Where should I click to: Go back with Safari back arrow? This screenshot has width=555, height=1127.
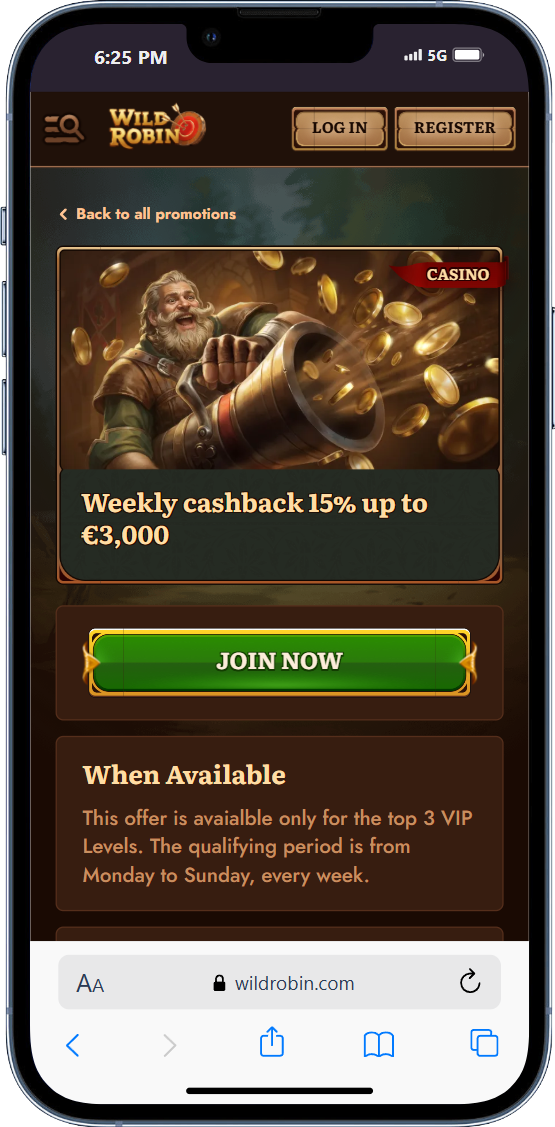72,1044
